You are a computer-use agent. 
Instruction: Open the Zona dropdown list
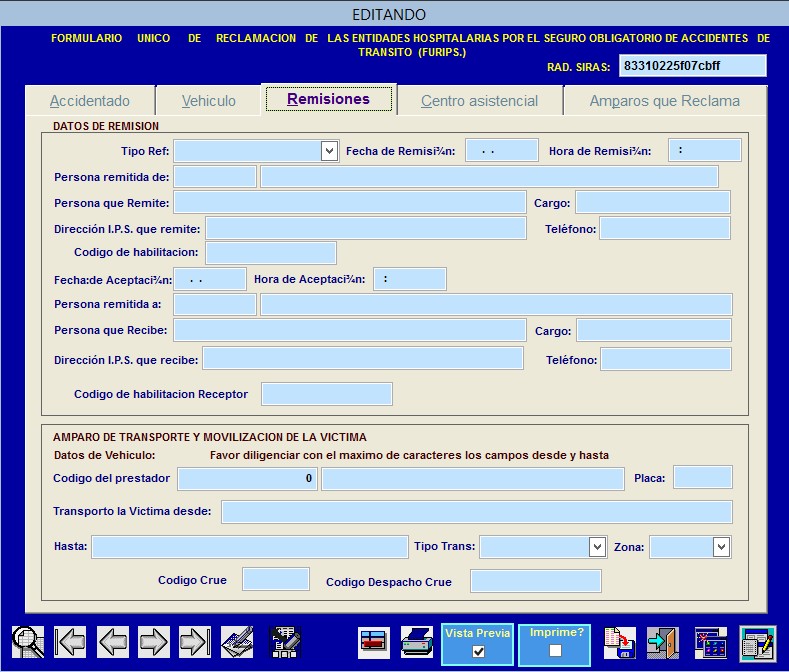tap(721, 547)
